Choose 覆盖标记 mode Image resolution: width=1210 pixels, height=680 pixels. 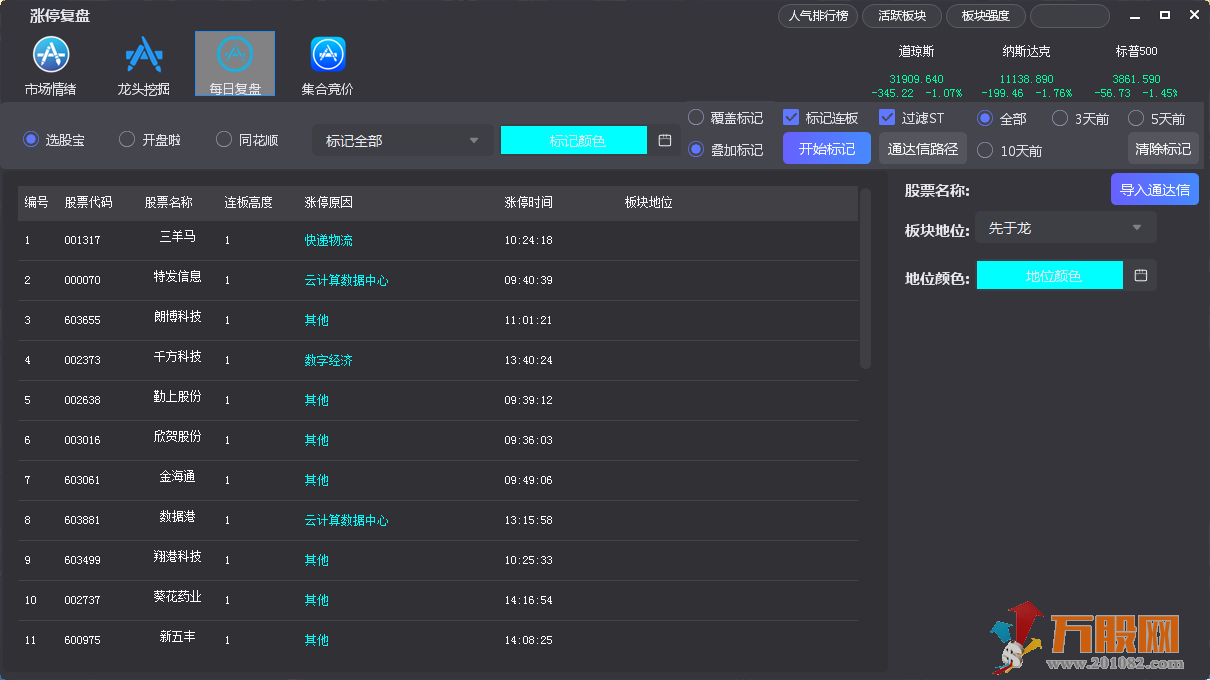[726, 118]
